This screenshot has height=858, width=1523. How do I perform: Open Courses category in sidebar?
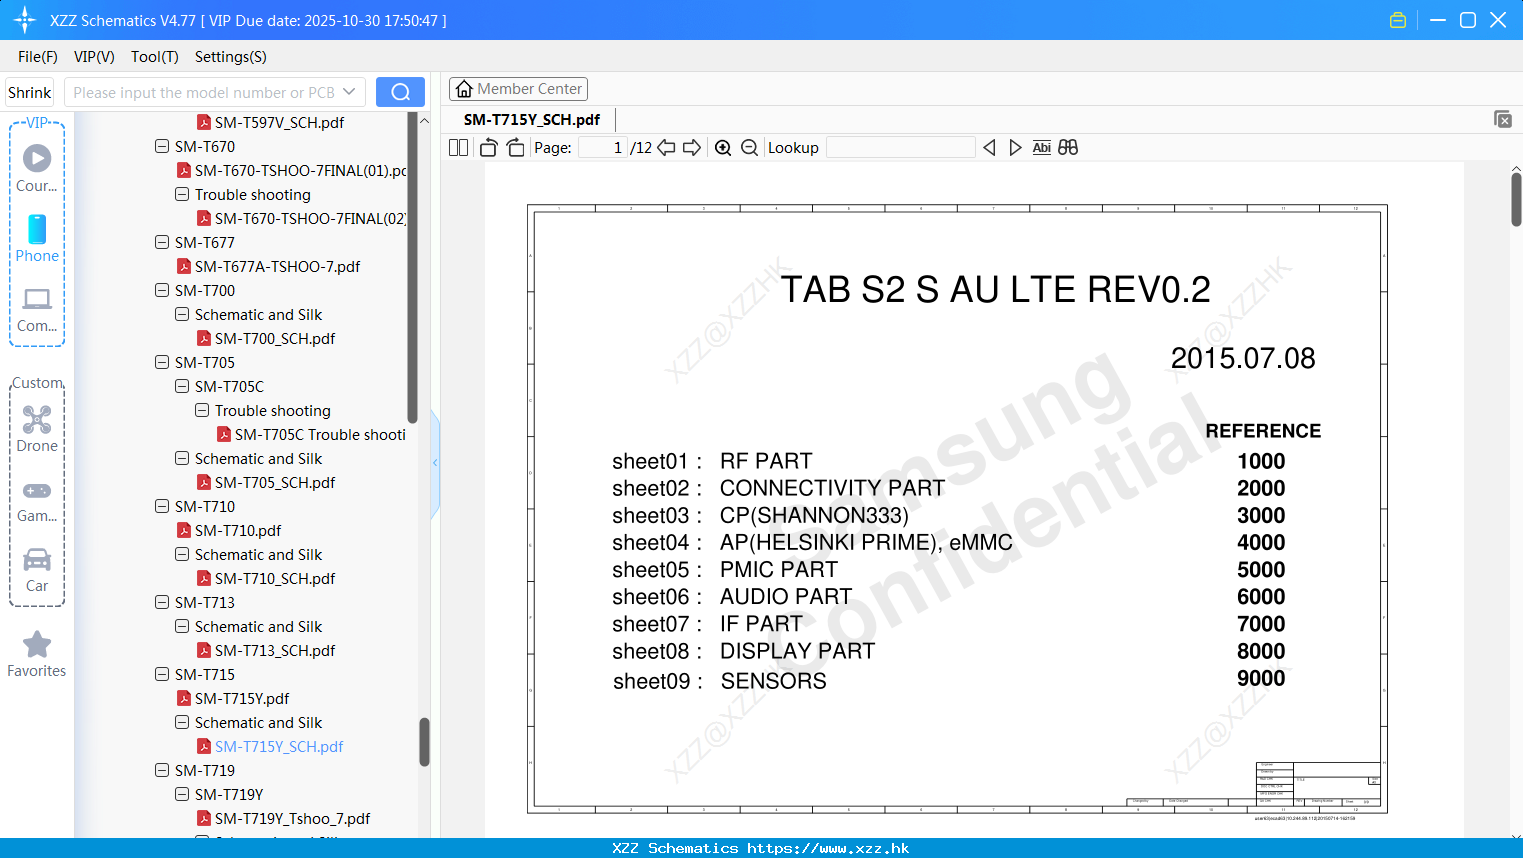[x=37, y=168]
